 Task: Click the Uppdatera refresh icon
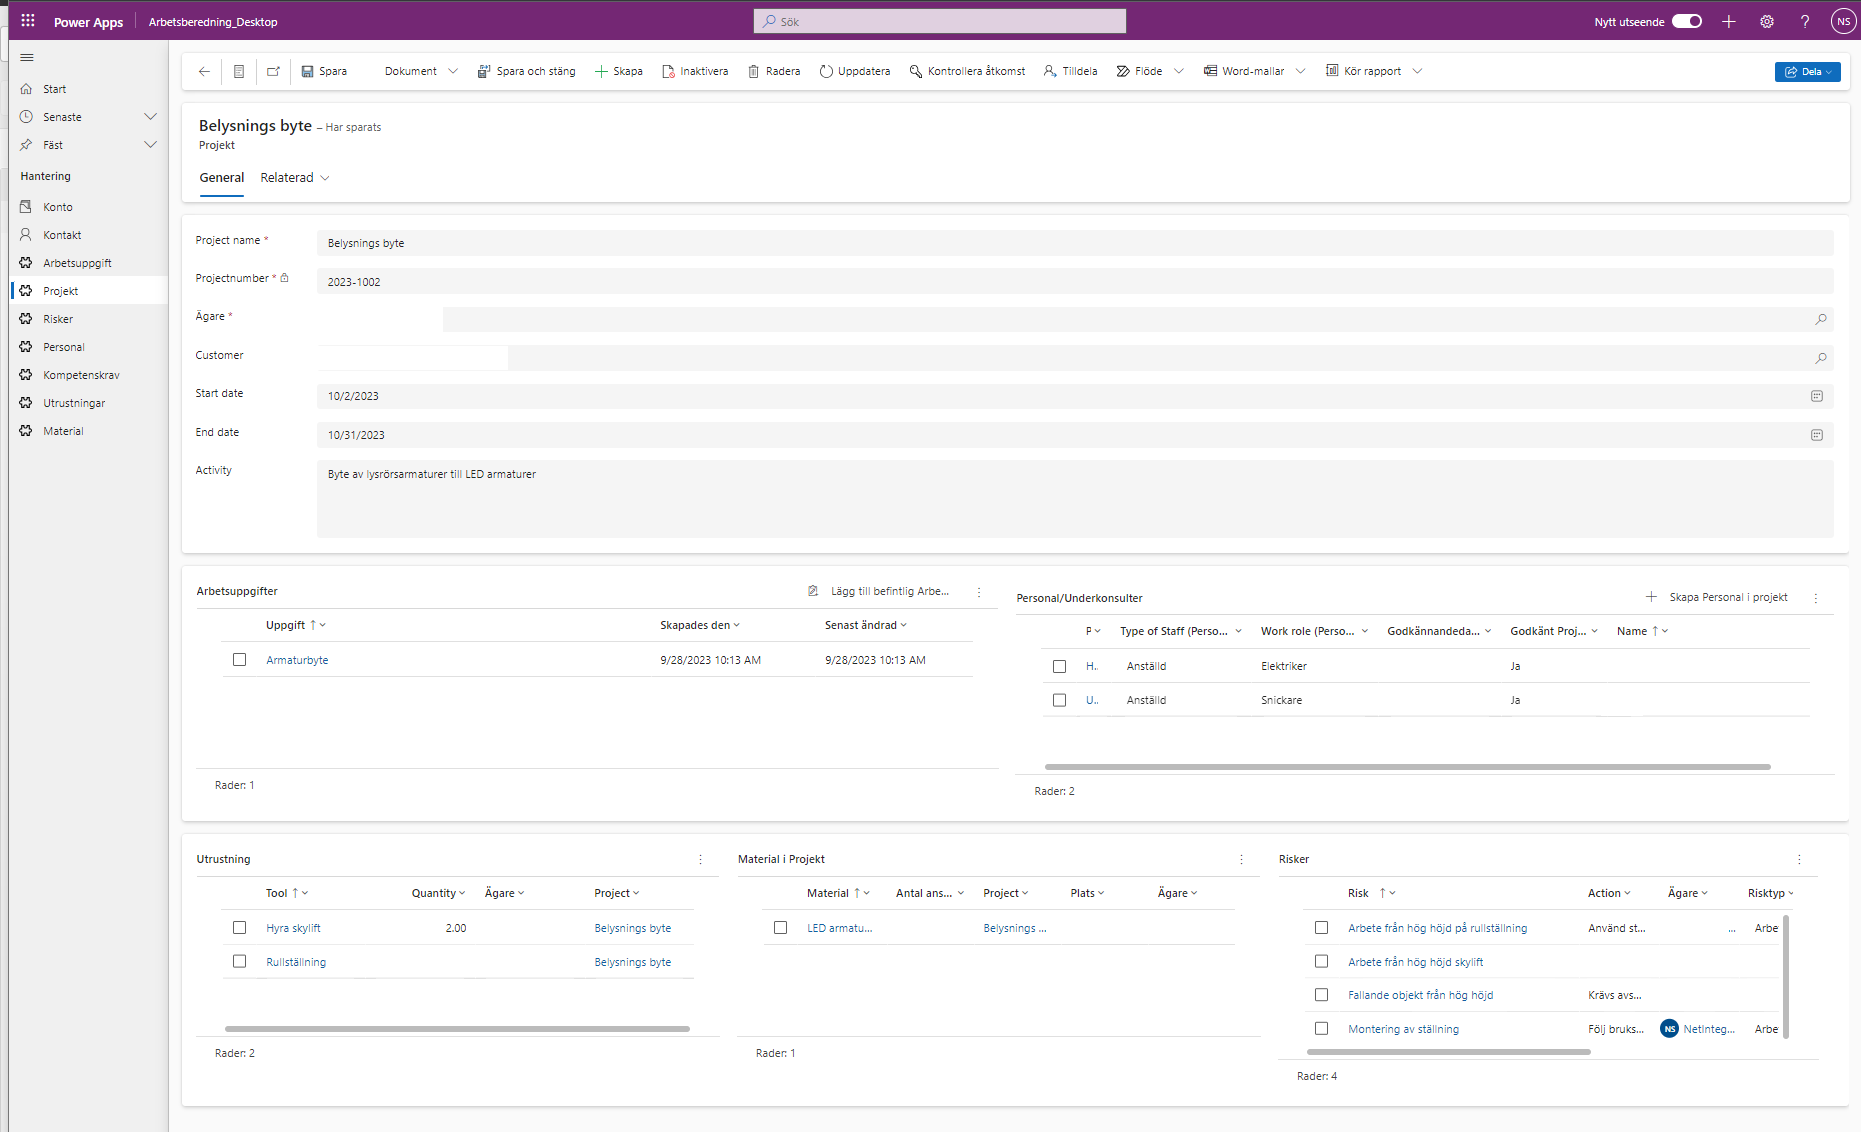[x=826, y=71]
